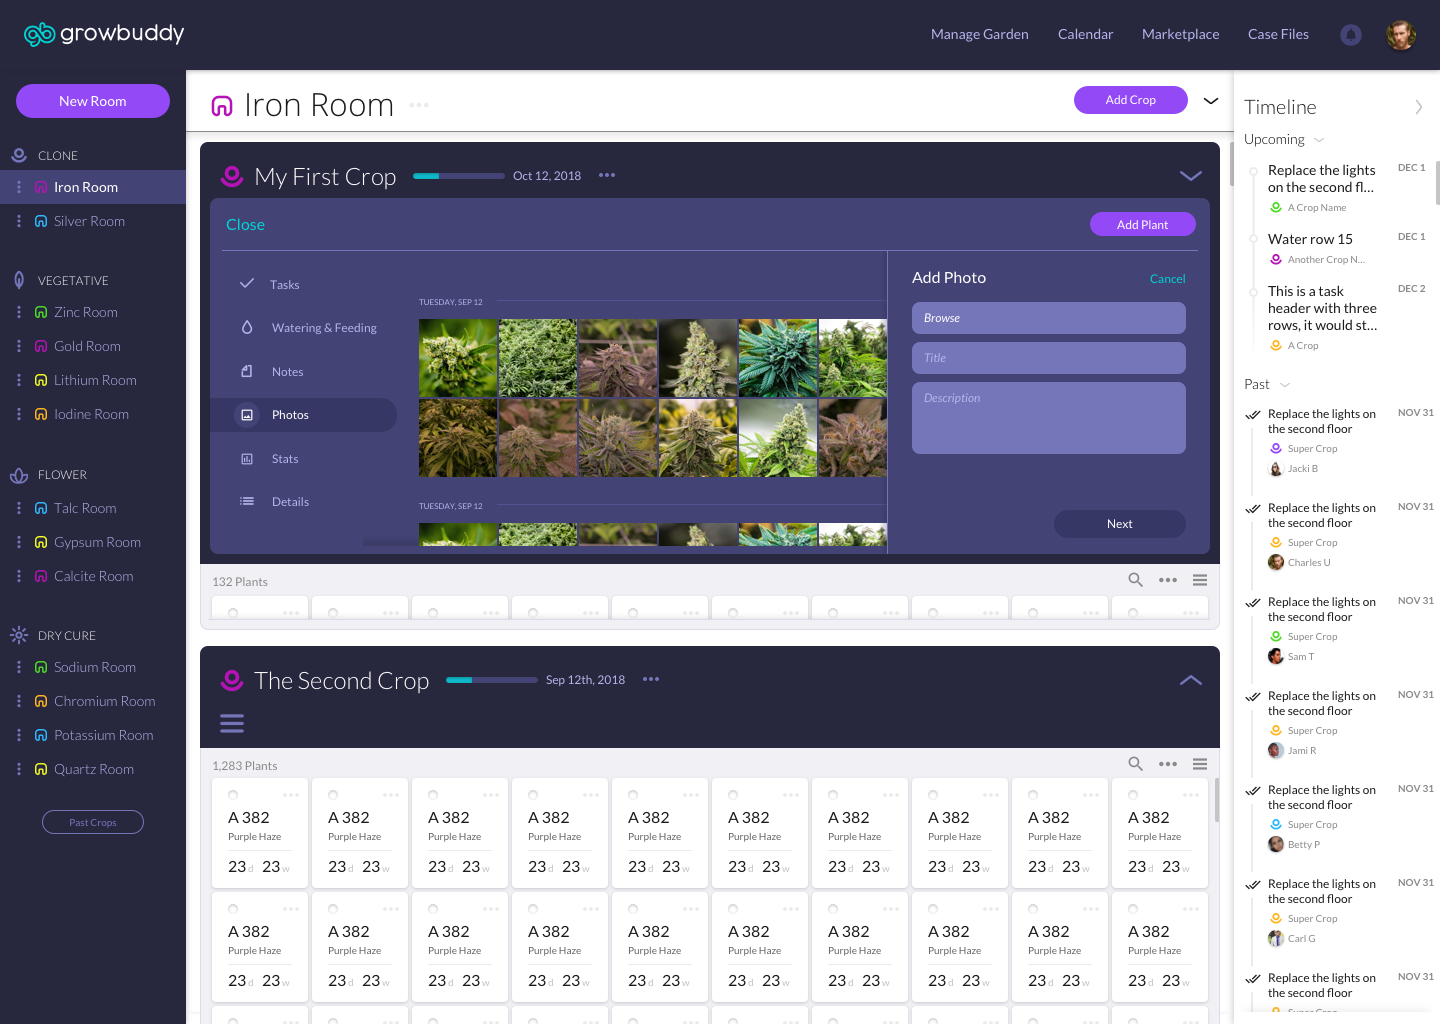Image resolution: width=1440 pixels, height=1024 pixels.
Task: Click the three-dot menu next to Iron Room title
Action: [x=419, y=105]
